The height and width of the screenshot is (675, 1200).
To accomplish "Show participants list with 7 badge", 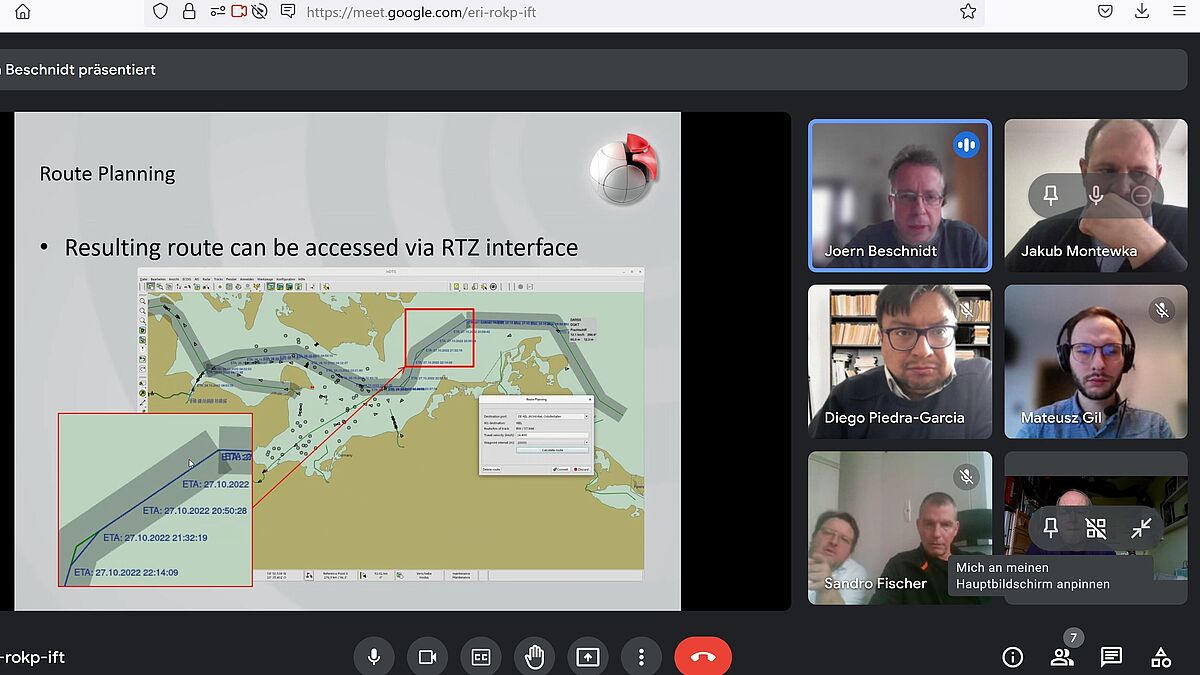I will point(1062,657).
